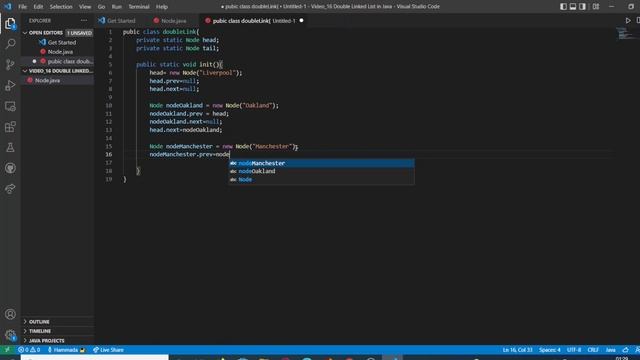
Task: Click the remote window status bar icon
Action: (x=7, y=350)
